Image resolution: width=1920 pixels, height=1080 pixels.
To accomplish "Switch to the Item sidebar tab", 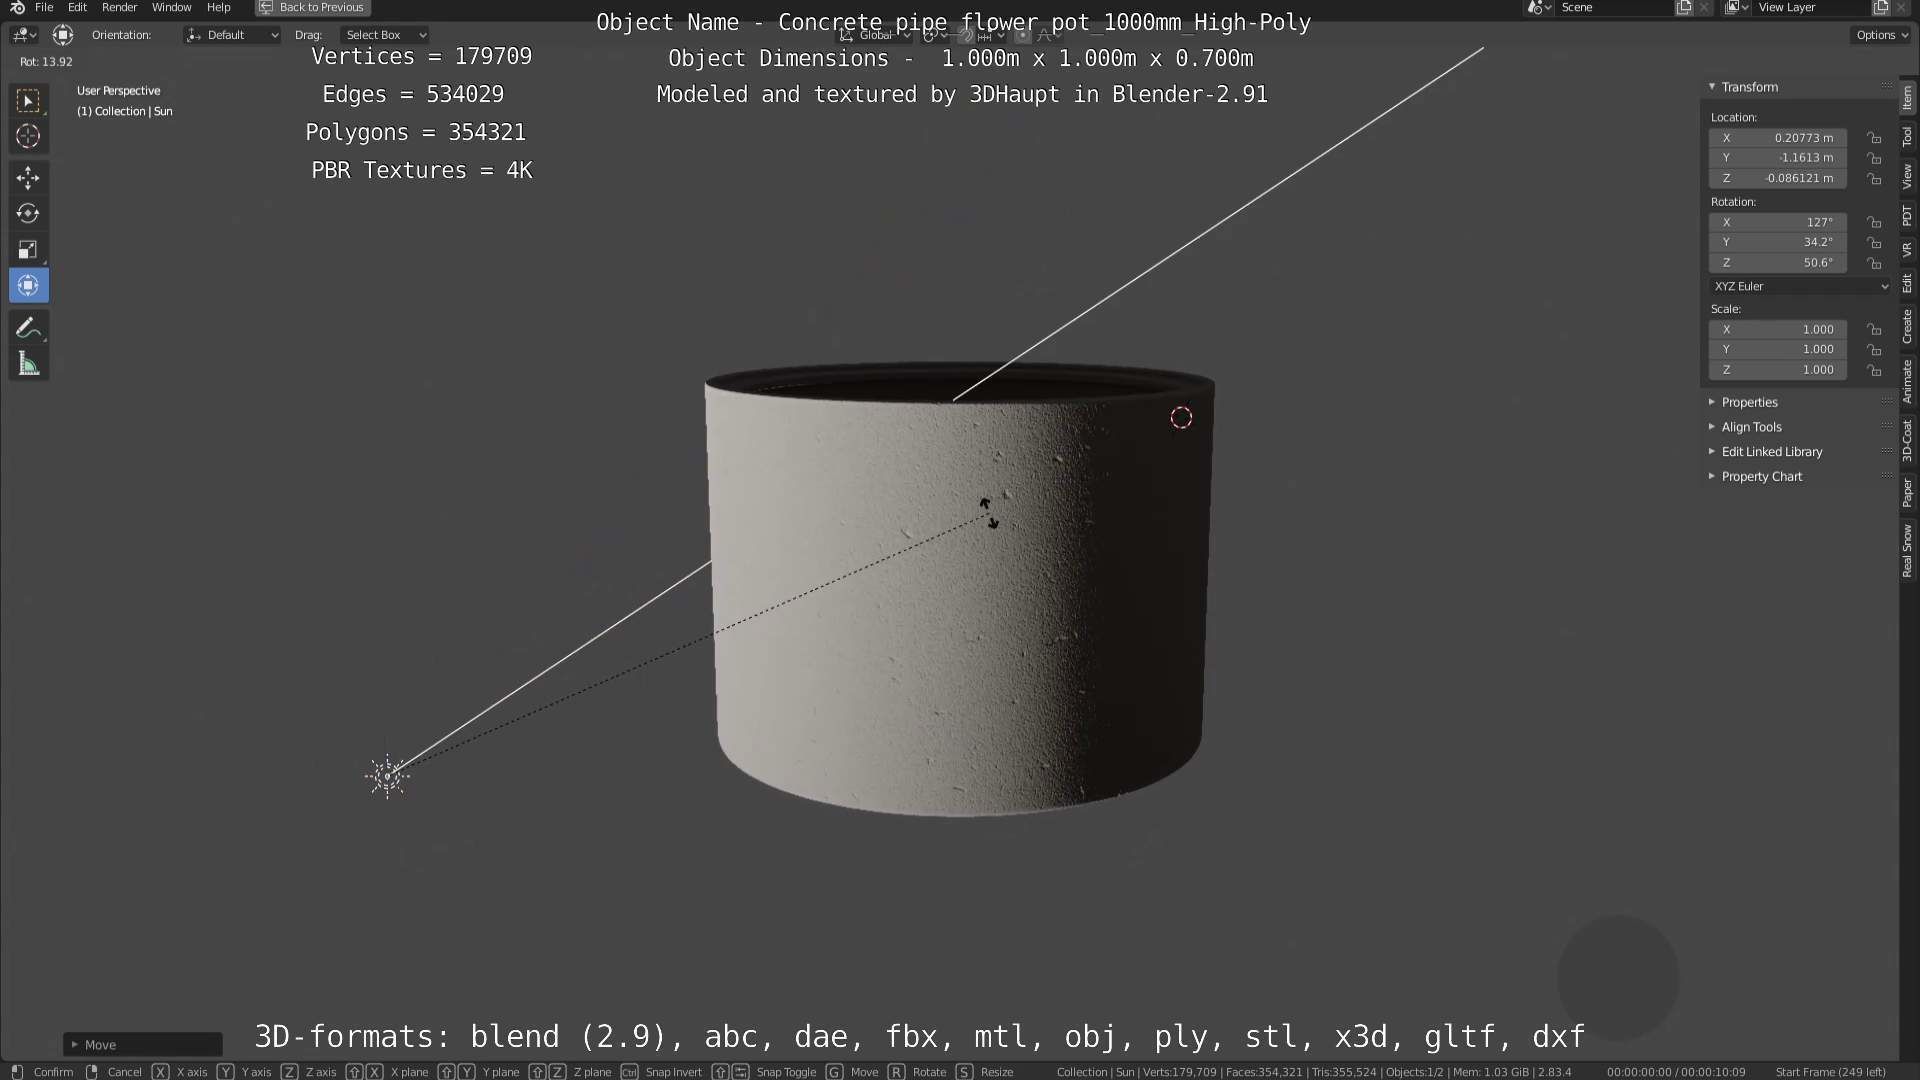I will coord(1908,97).
